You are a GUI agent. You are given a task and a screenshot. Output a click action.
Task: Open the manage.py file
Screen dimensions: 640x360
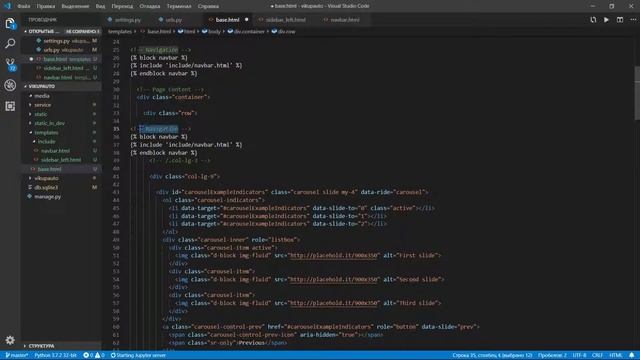[61, 197]
